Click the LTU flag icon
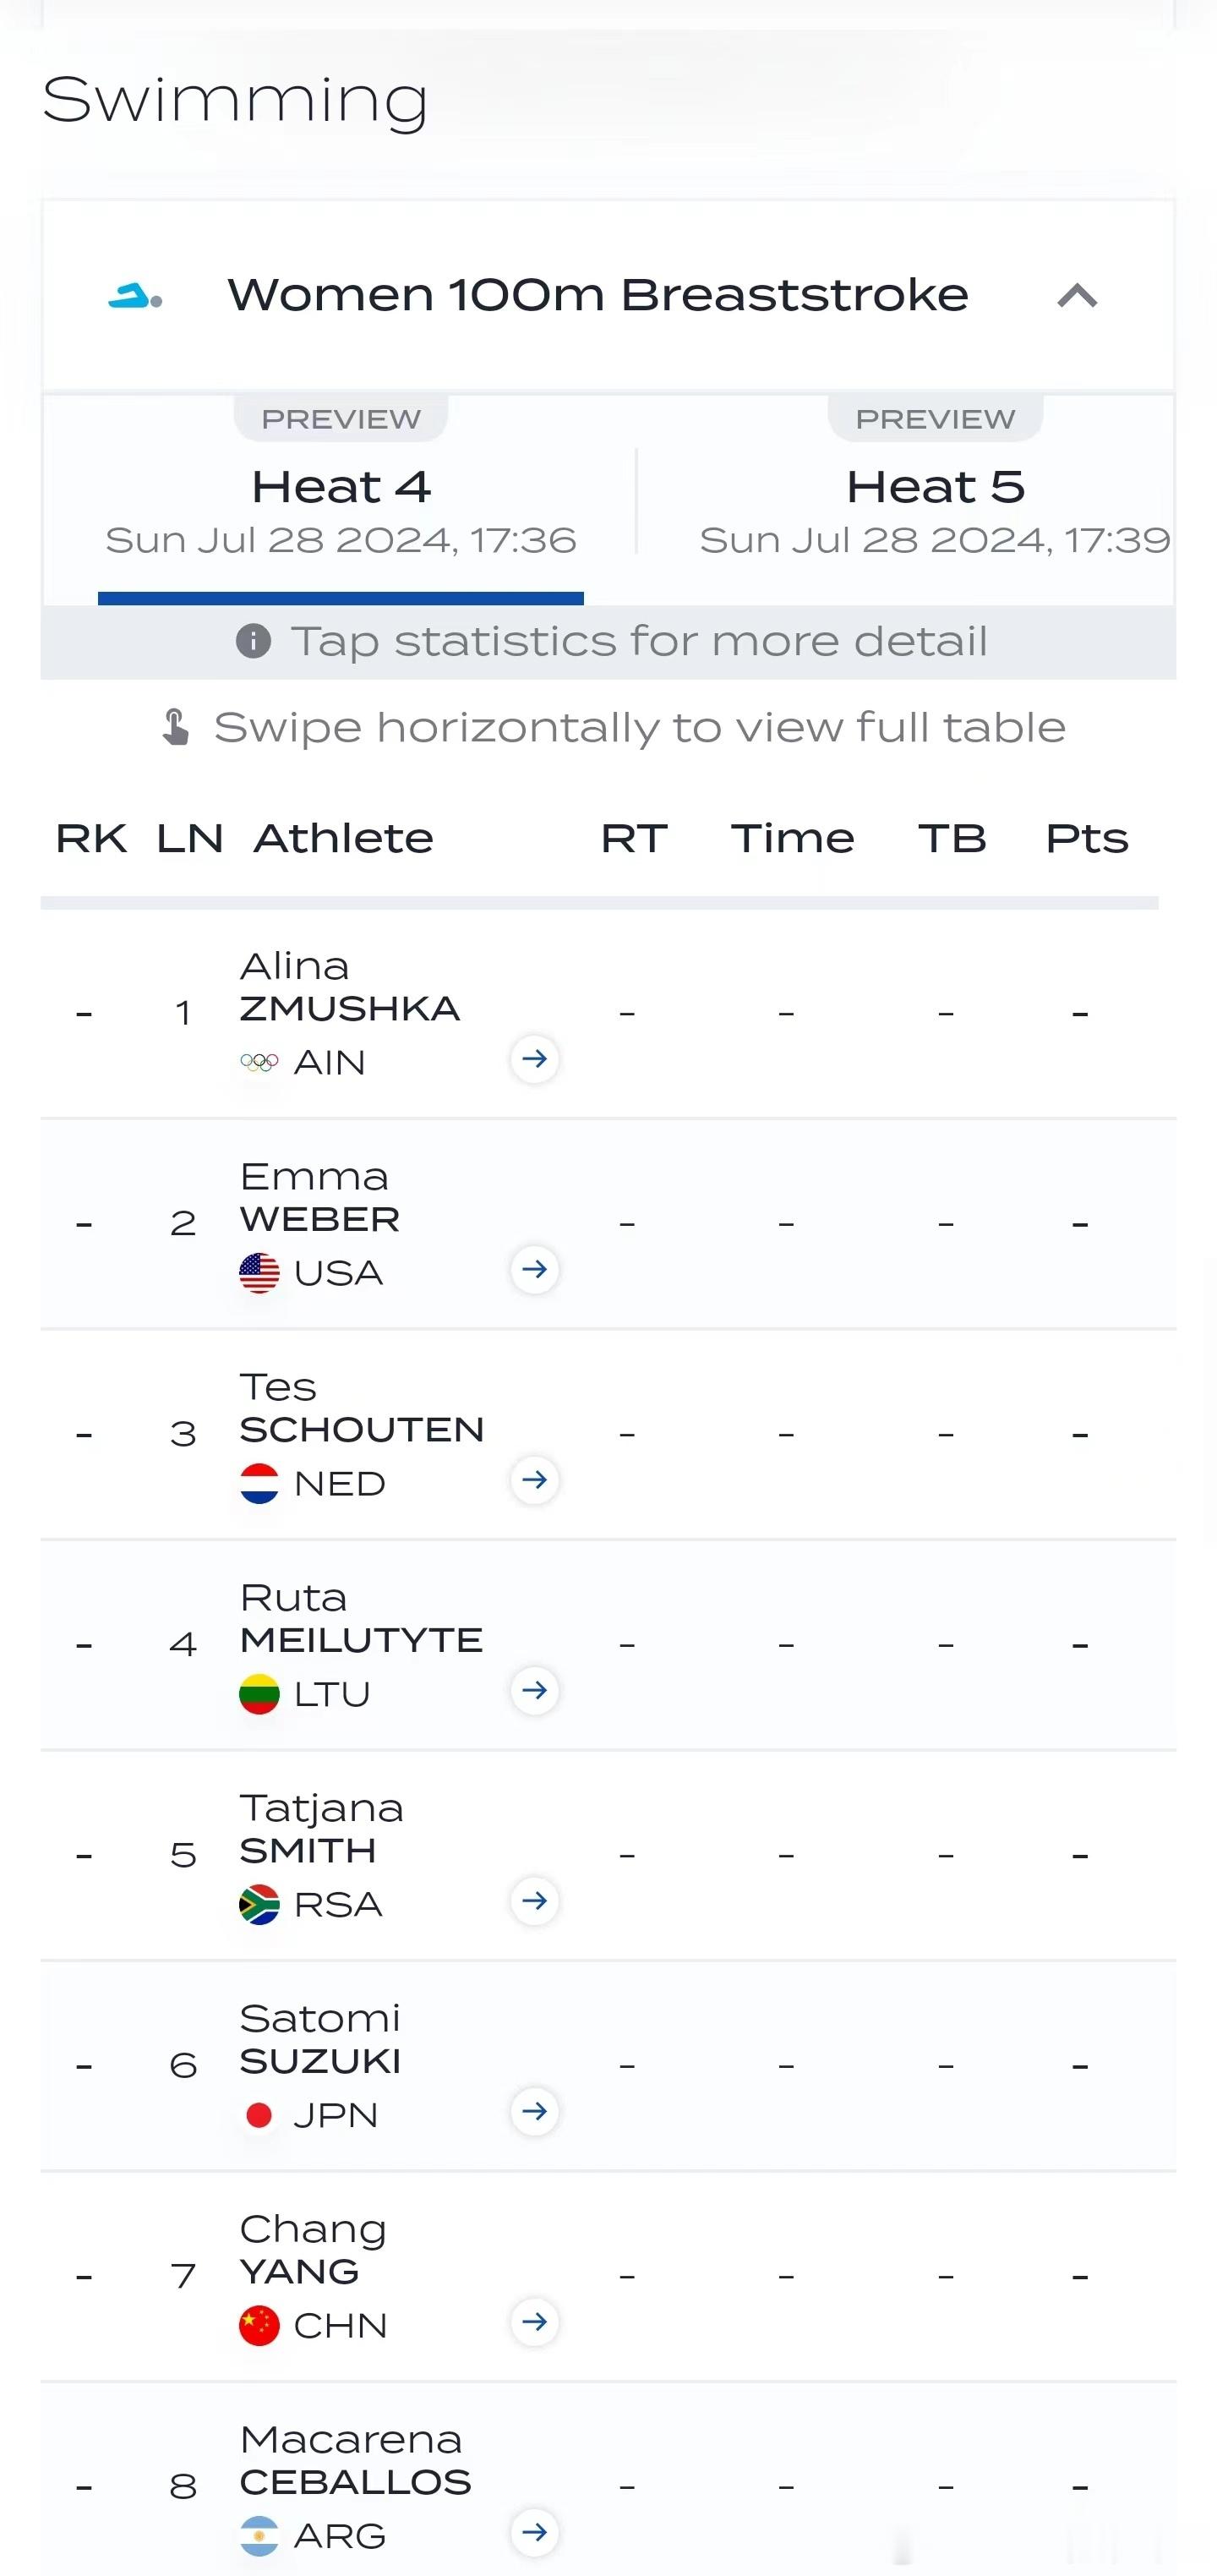Viewport: 1217px width, 2576px height. pyautogui.click(x=259, y=1694)
